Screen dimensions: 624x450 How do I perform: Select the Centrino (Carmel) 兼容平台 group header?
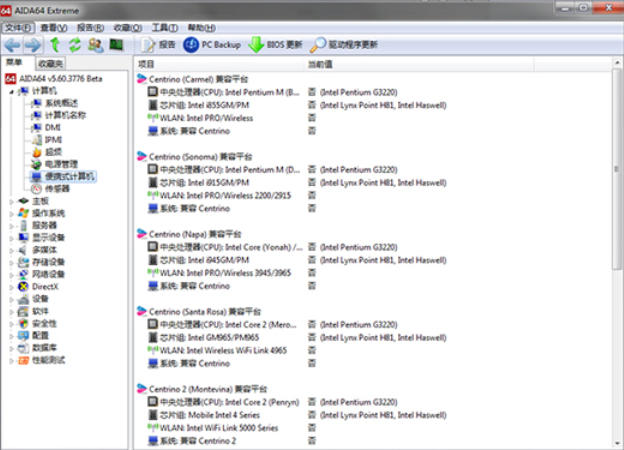[193, 79]
